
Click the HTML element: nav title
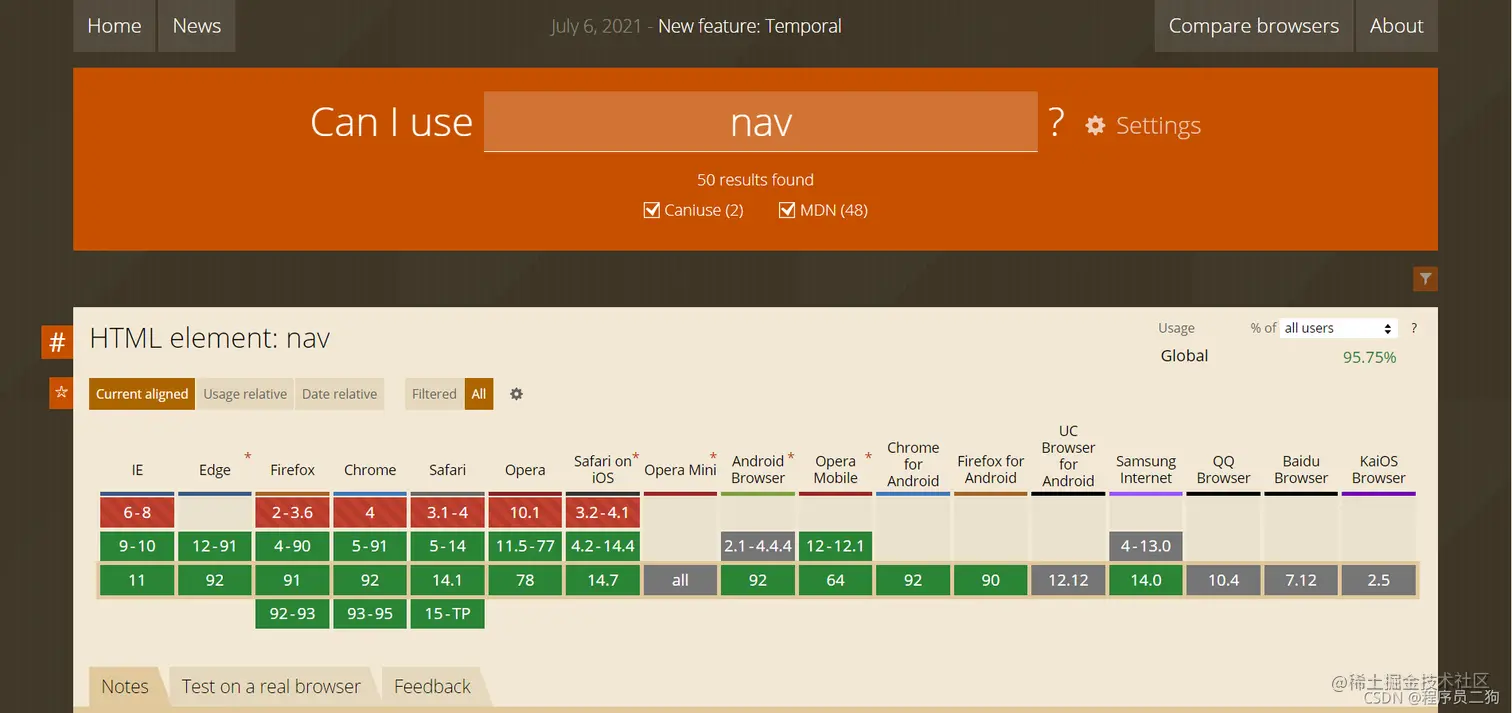click(x=210, y=338)
